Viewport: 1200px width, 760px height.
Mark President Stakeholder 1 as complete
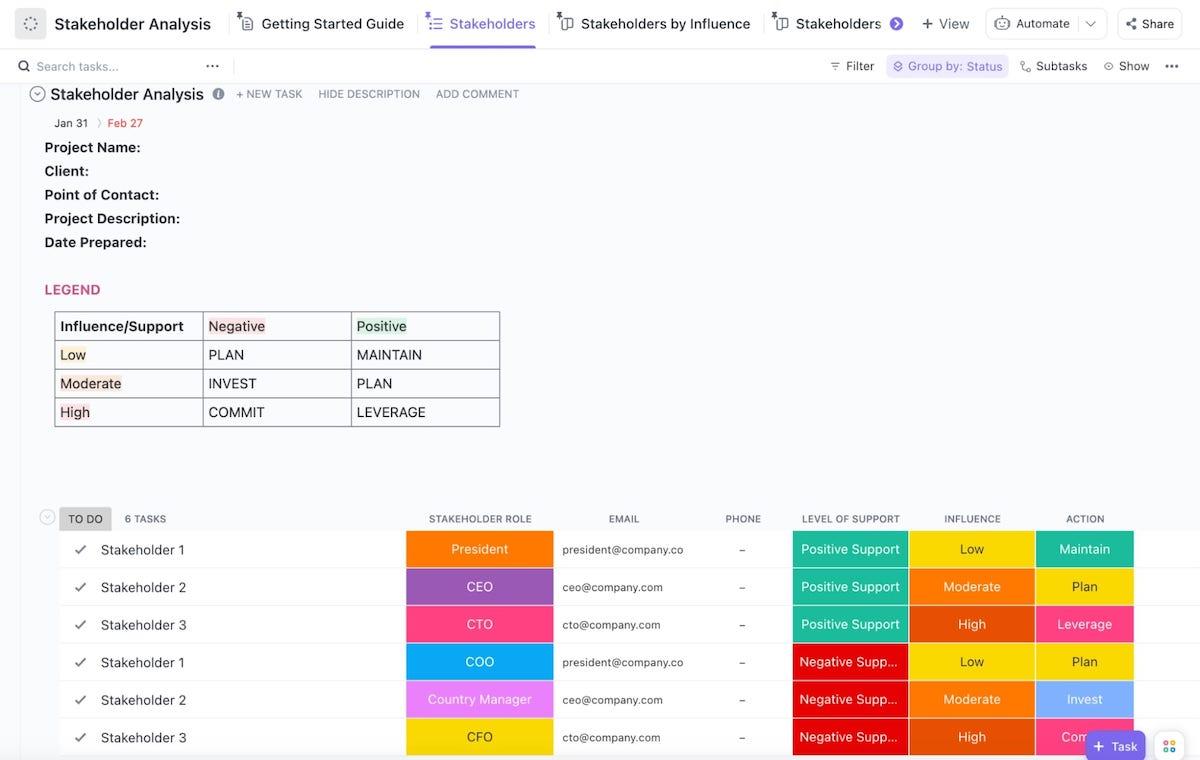[80, 550]
